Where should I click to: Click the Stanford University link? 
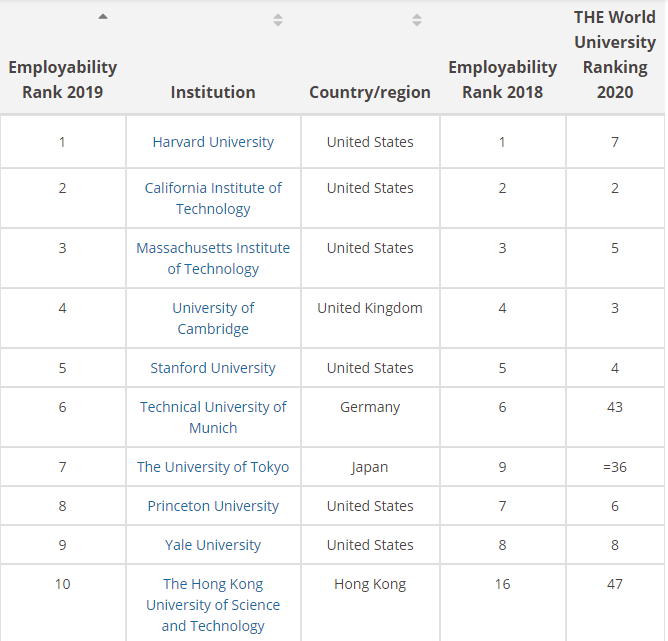(x=213, y=368)
